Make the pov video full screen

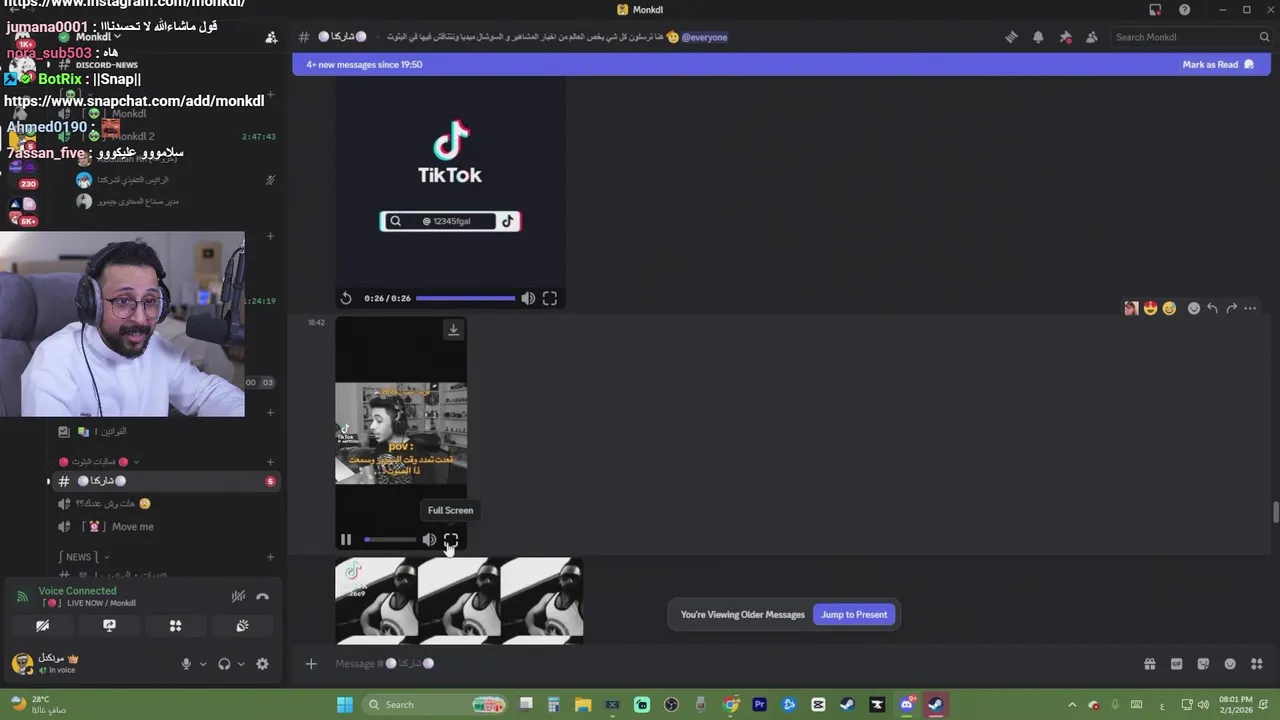click(x=451, y=540)
